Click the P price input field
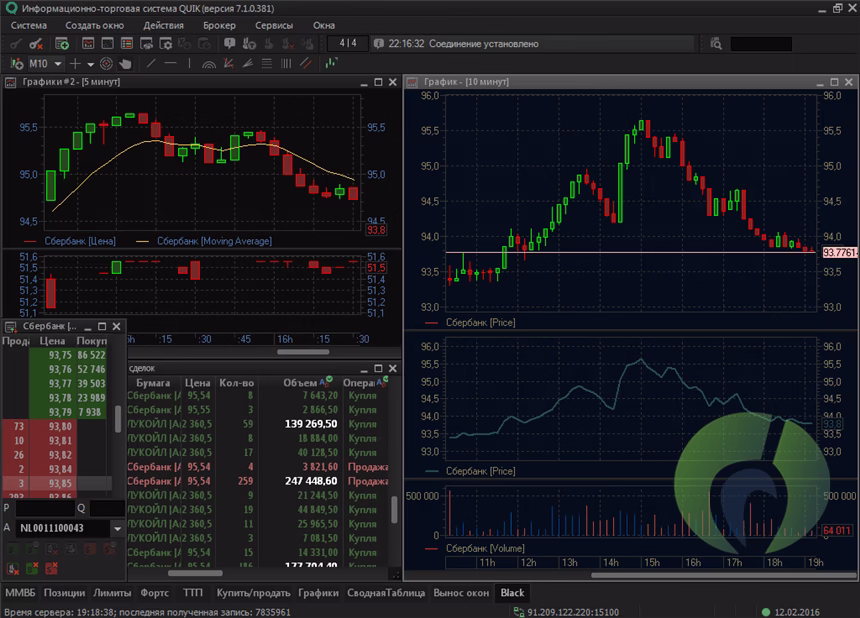This screenshot has width=860, height=618. pos(45,508)
